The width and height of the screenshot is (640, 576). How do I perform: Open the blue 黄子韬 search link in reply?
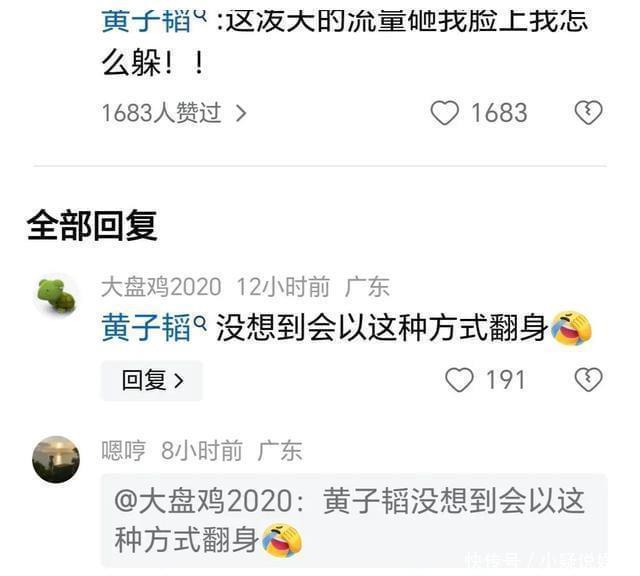(146, 328)
